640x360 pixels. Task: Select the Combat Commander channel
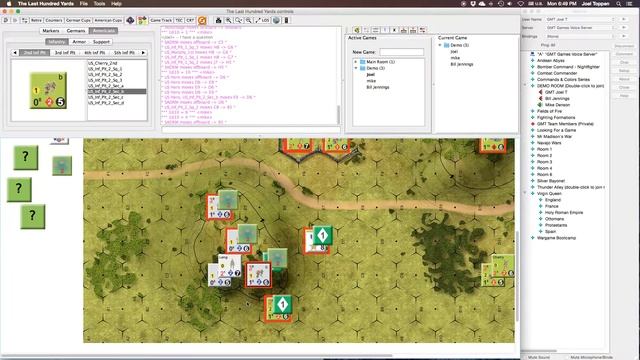(x=557, y=73)
